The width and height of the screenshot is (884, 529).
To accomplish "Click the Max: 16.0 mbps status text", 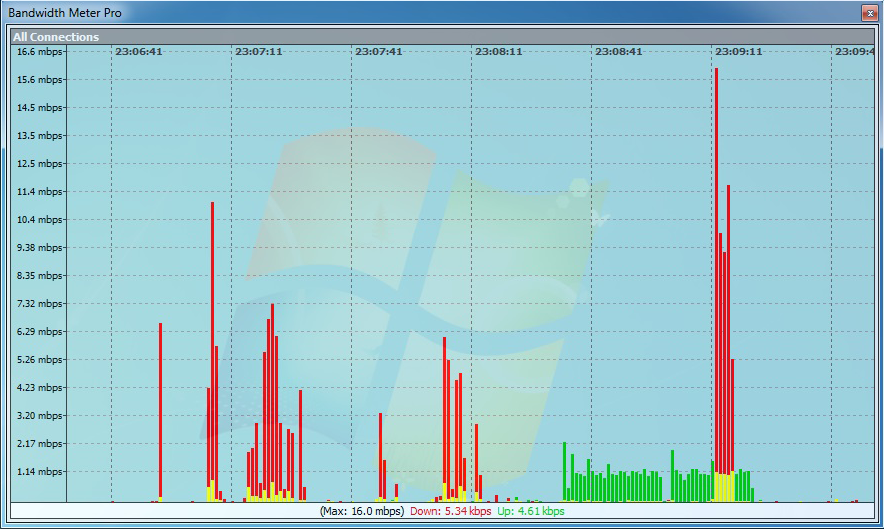I will click(362, 512).
